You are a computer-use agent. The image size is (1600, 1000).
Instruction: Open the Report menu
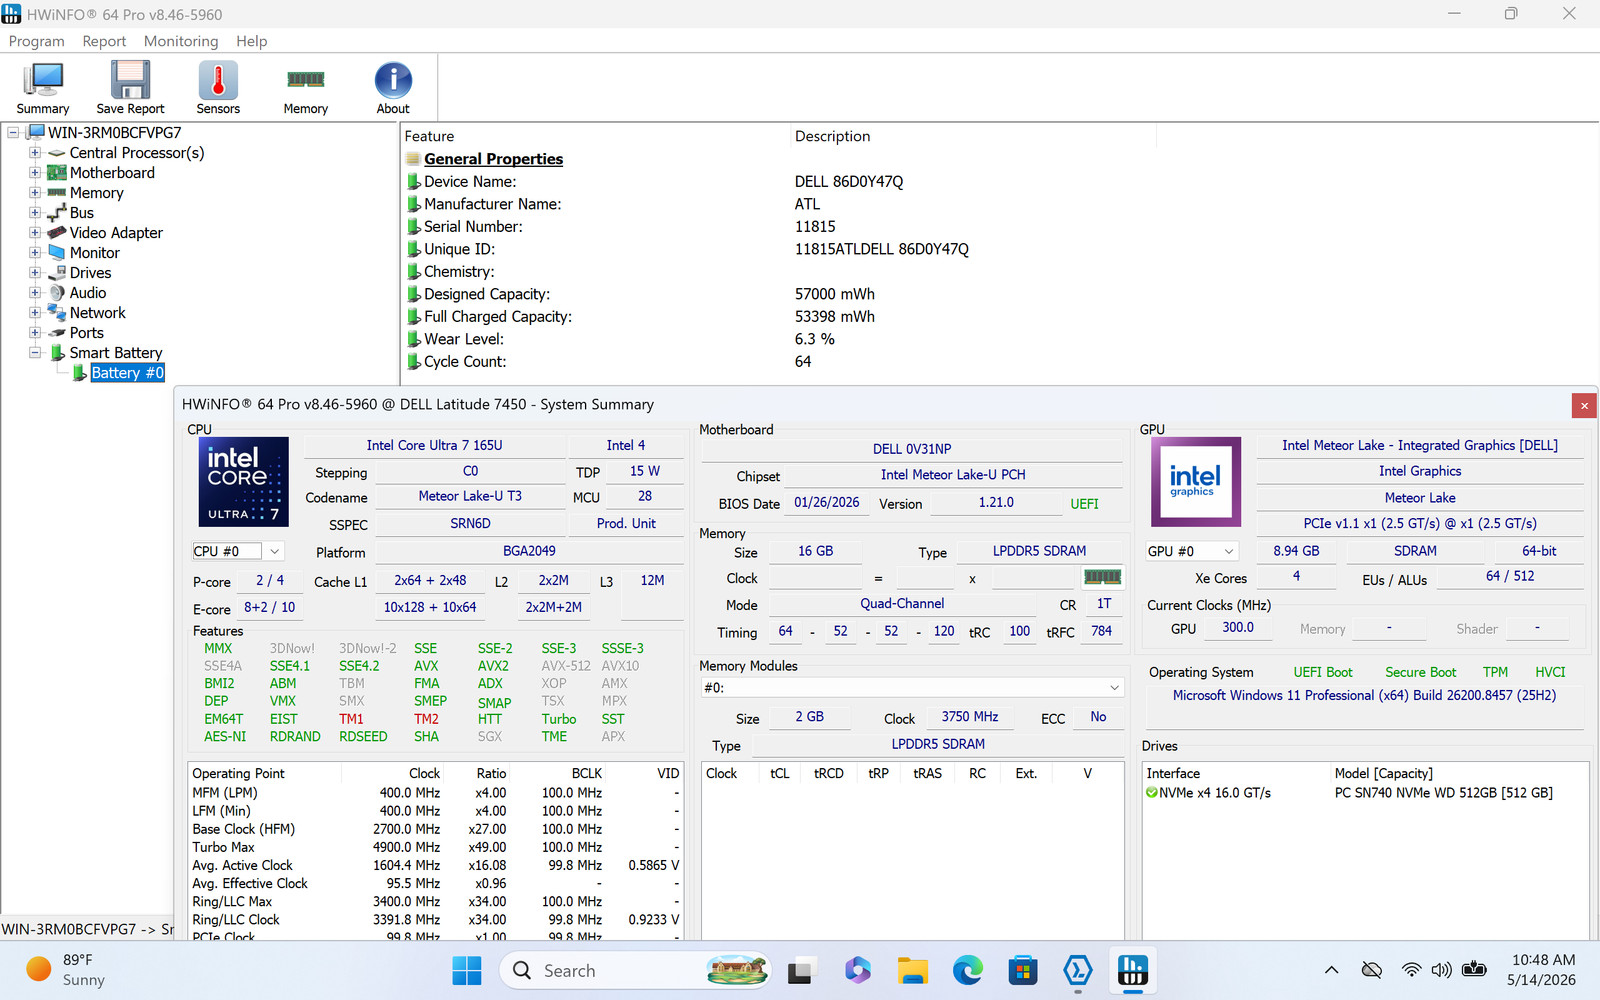click(x=104, y=41)
